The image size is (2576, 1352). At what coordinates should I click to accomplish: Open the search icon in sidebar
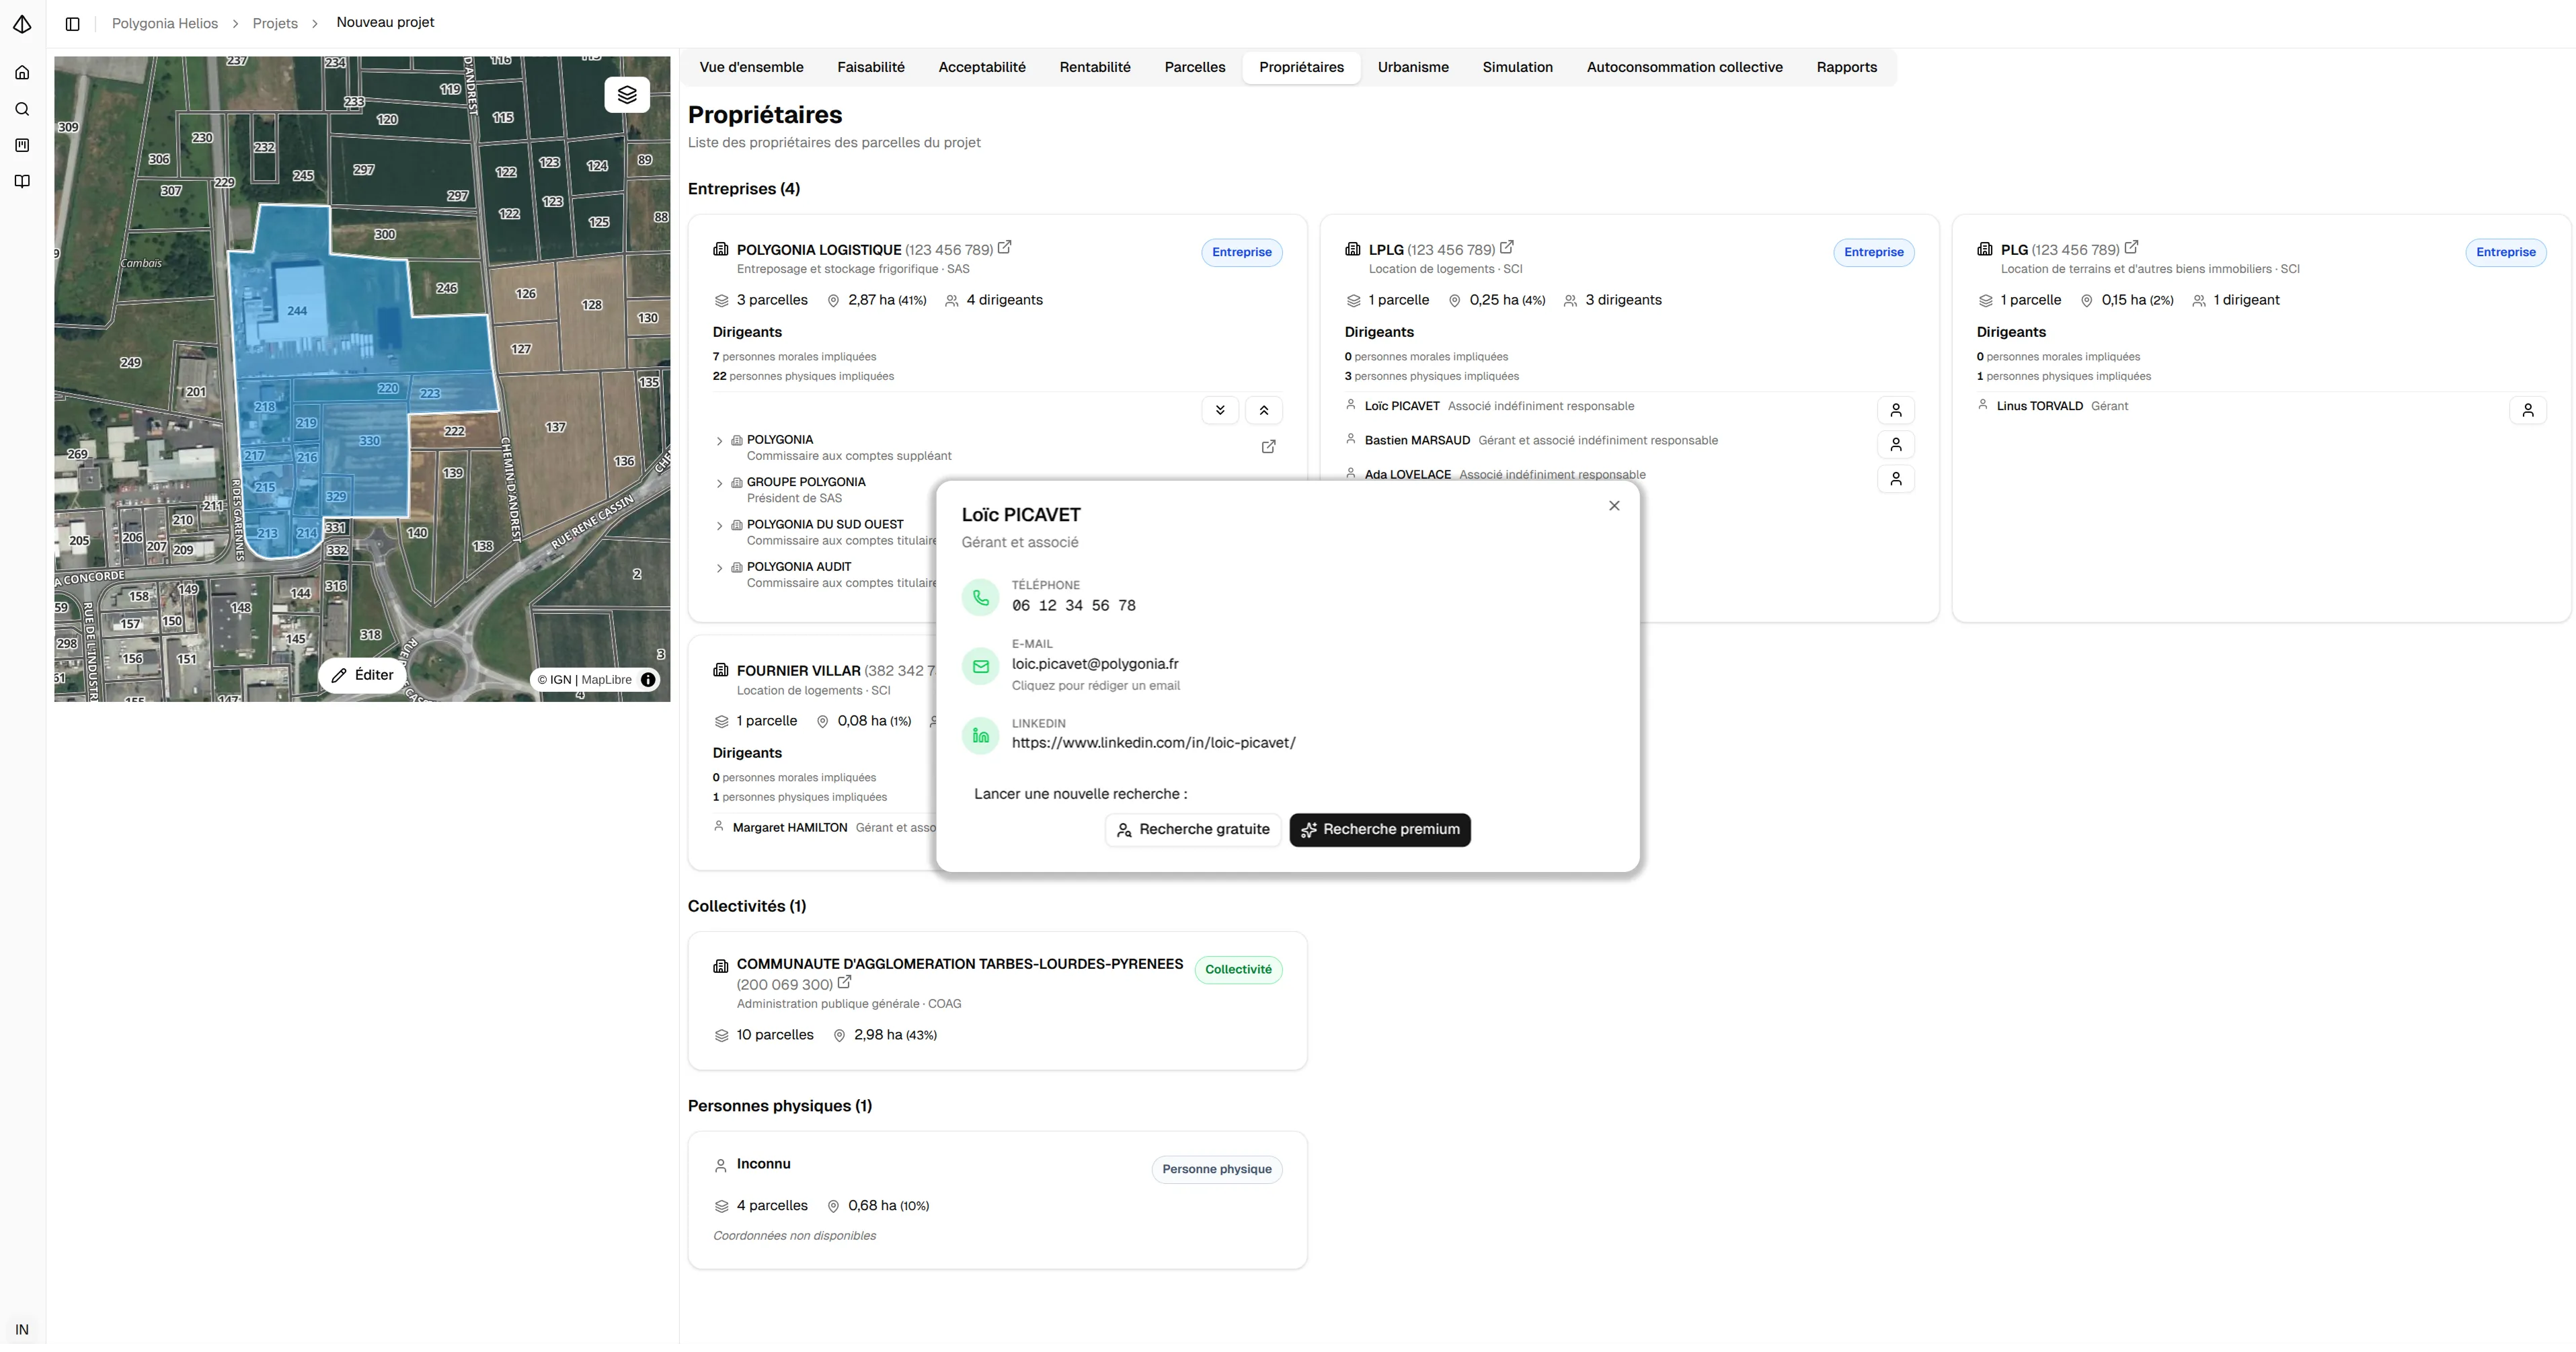click(22, 109)
